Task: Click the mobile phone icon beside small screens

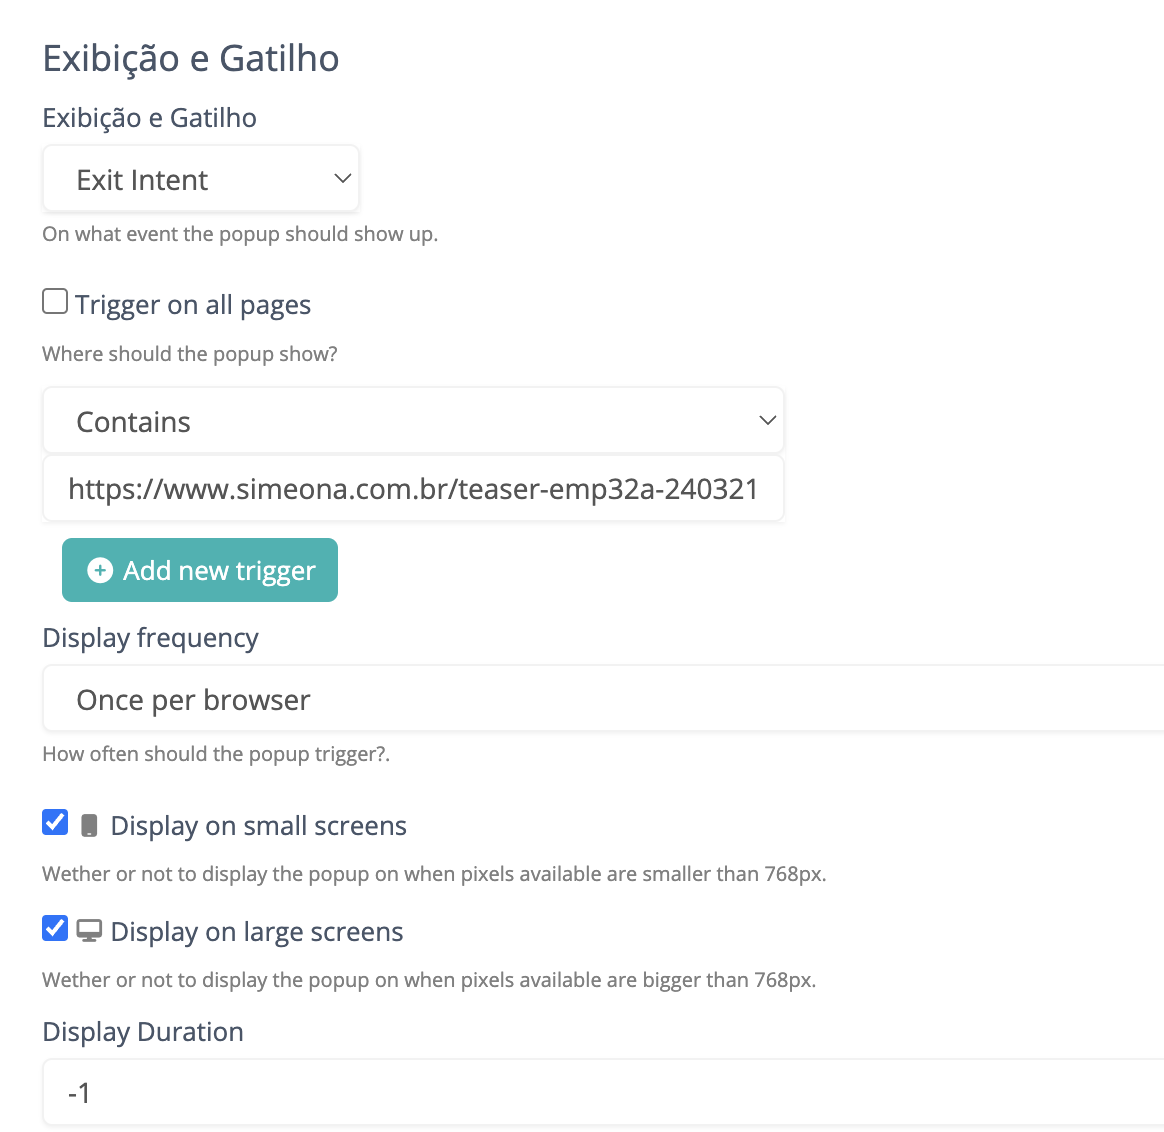Action: coord(89,825)
